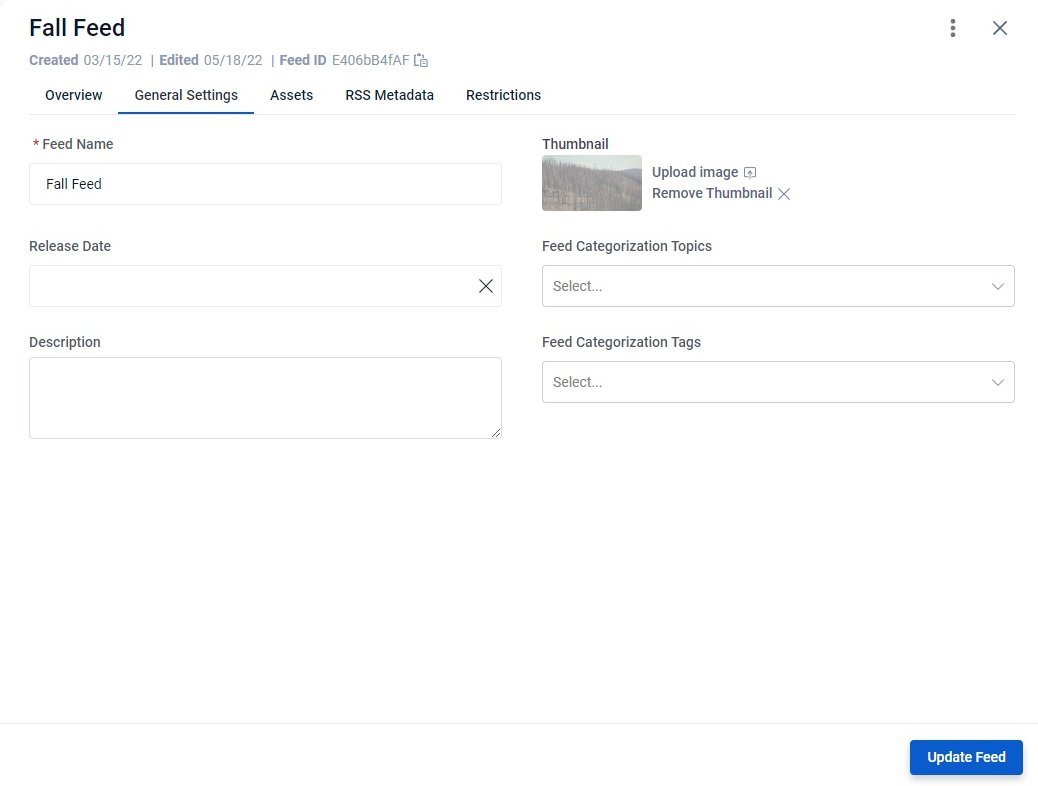Click inside the Feed Name field
Viewport: 1038px width, 786px height.
(265, 184)
